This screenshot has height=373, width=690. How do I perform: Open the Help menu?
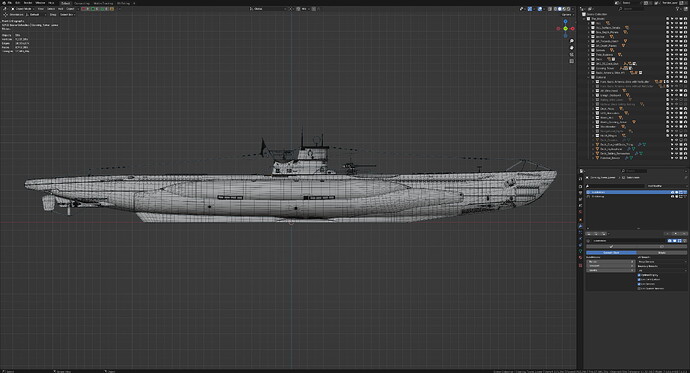[51, 3]
